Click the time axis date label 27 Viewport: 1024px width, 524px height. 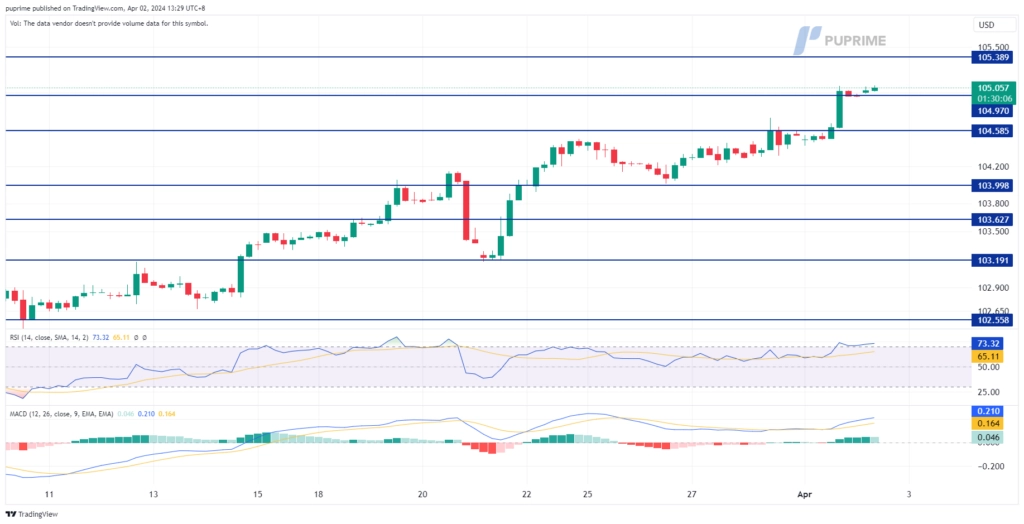tap(692, 494)
